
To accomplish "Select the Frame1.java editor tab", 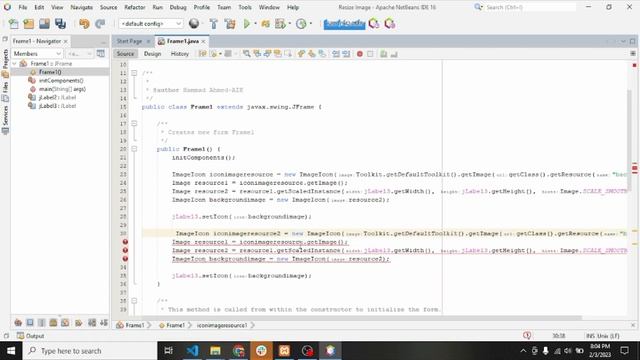I will (182, 41).
